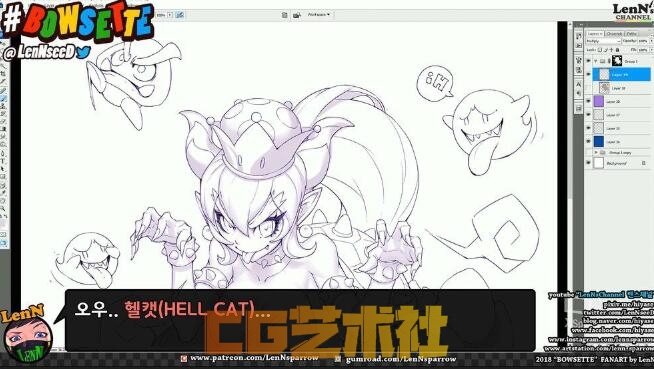Hide the purple Layer 38 eye icon
This screenshot has height=369, width=654.
(588, 101)
